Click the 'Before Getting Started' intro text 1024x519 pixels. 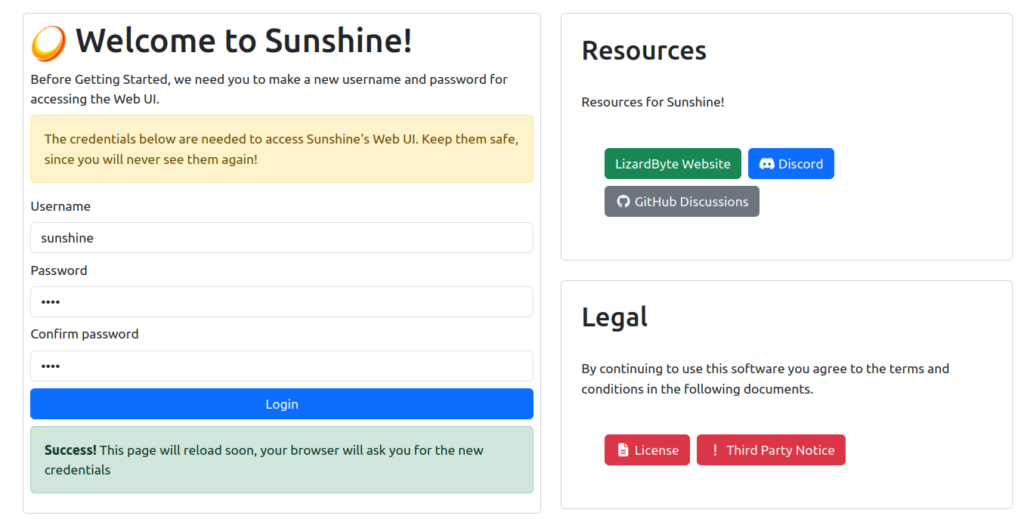[x=269, y=89]
